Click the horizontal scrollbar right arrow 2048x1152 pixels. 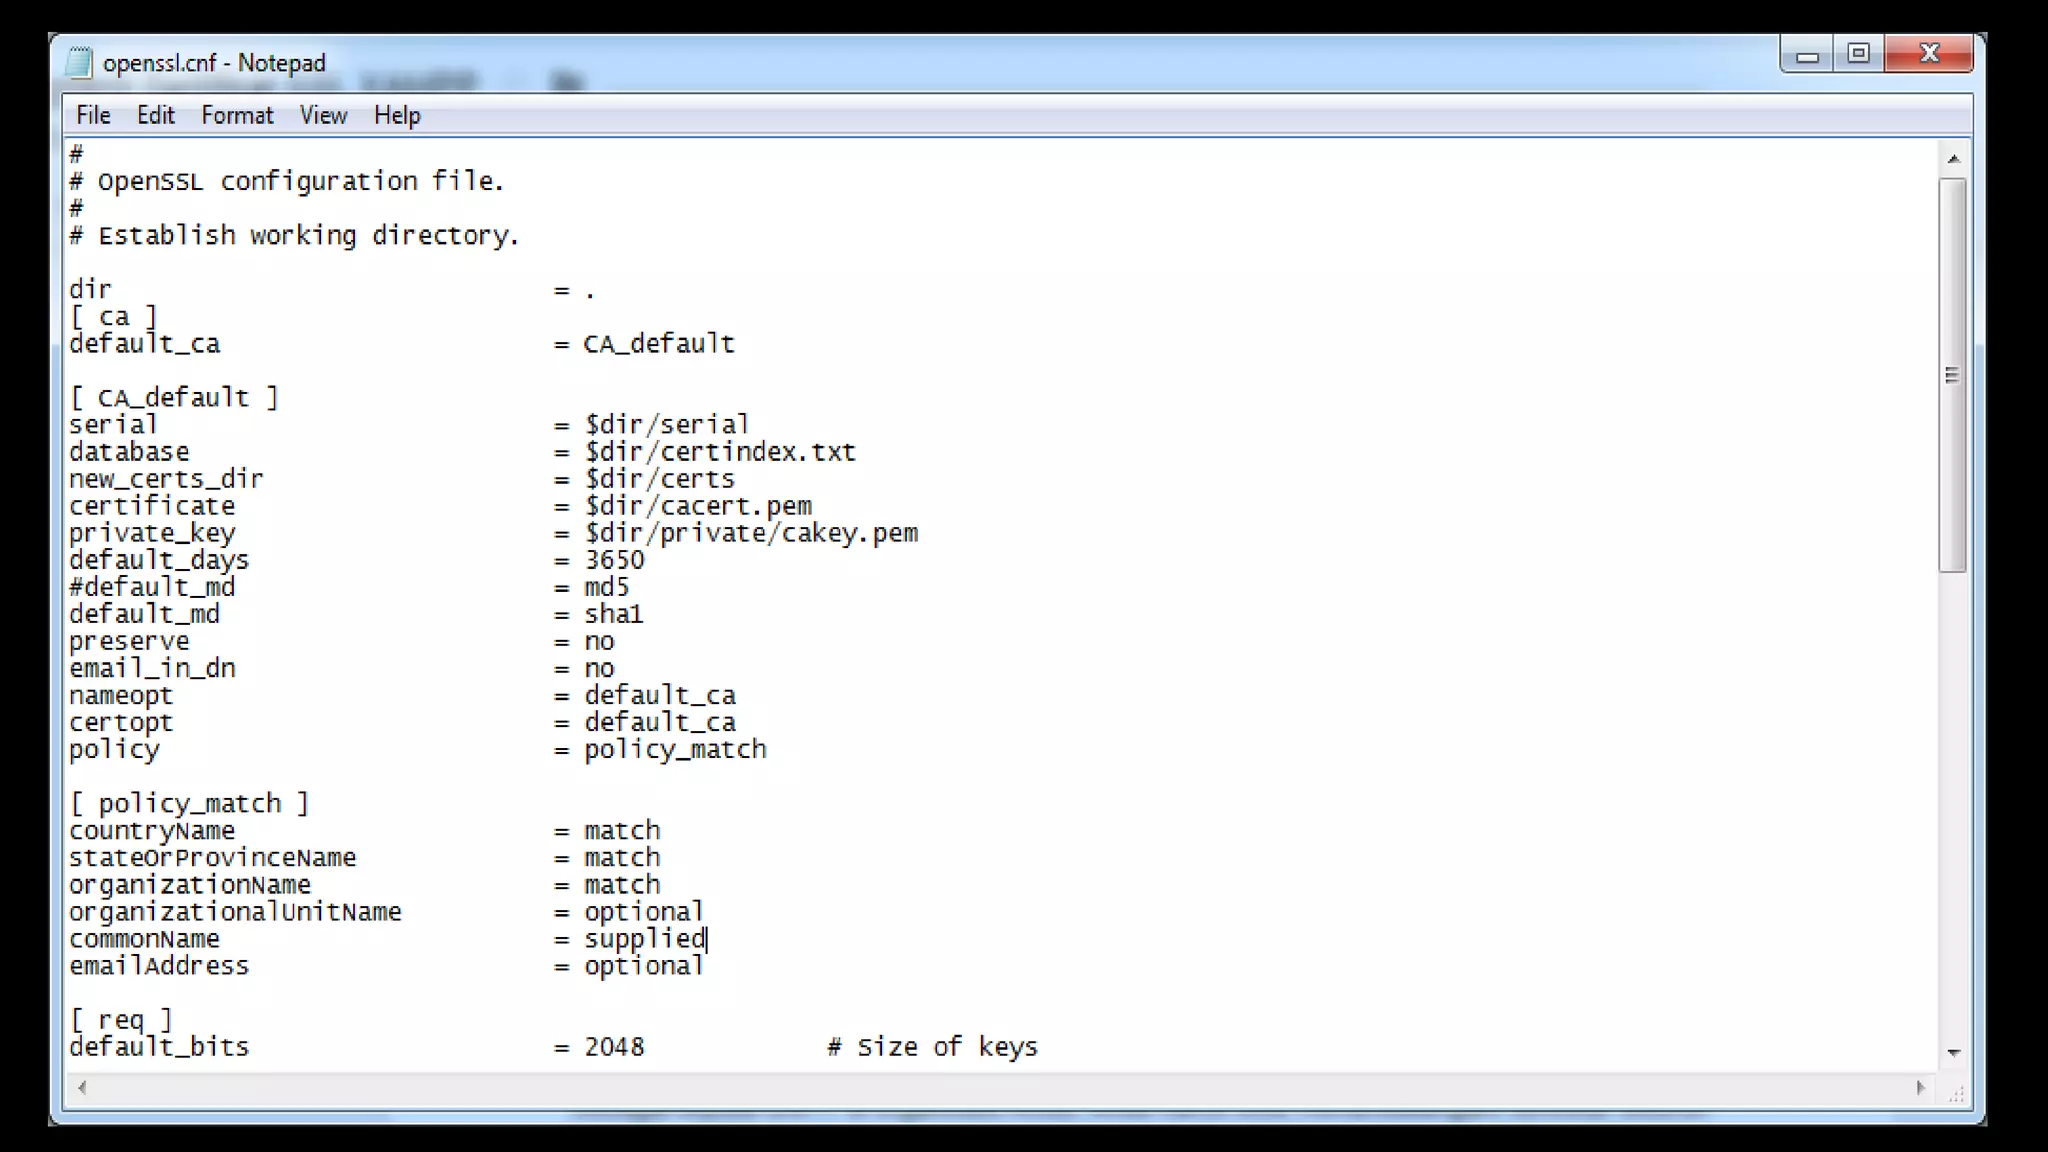[1920, 1088]
